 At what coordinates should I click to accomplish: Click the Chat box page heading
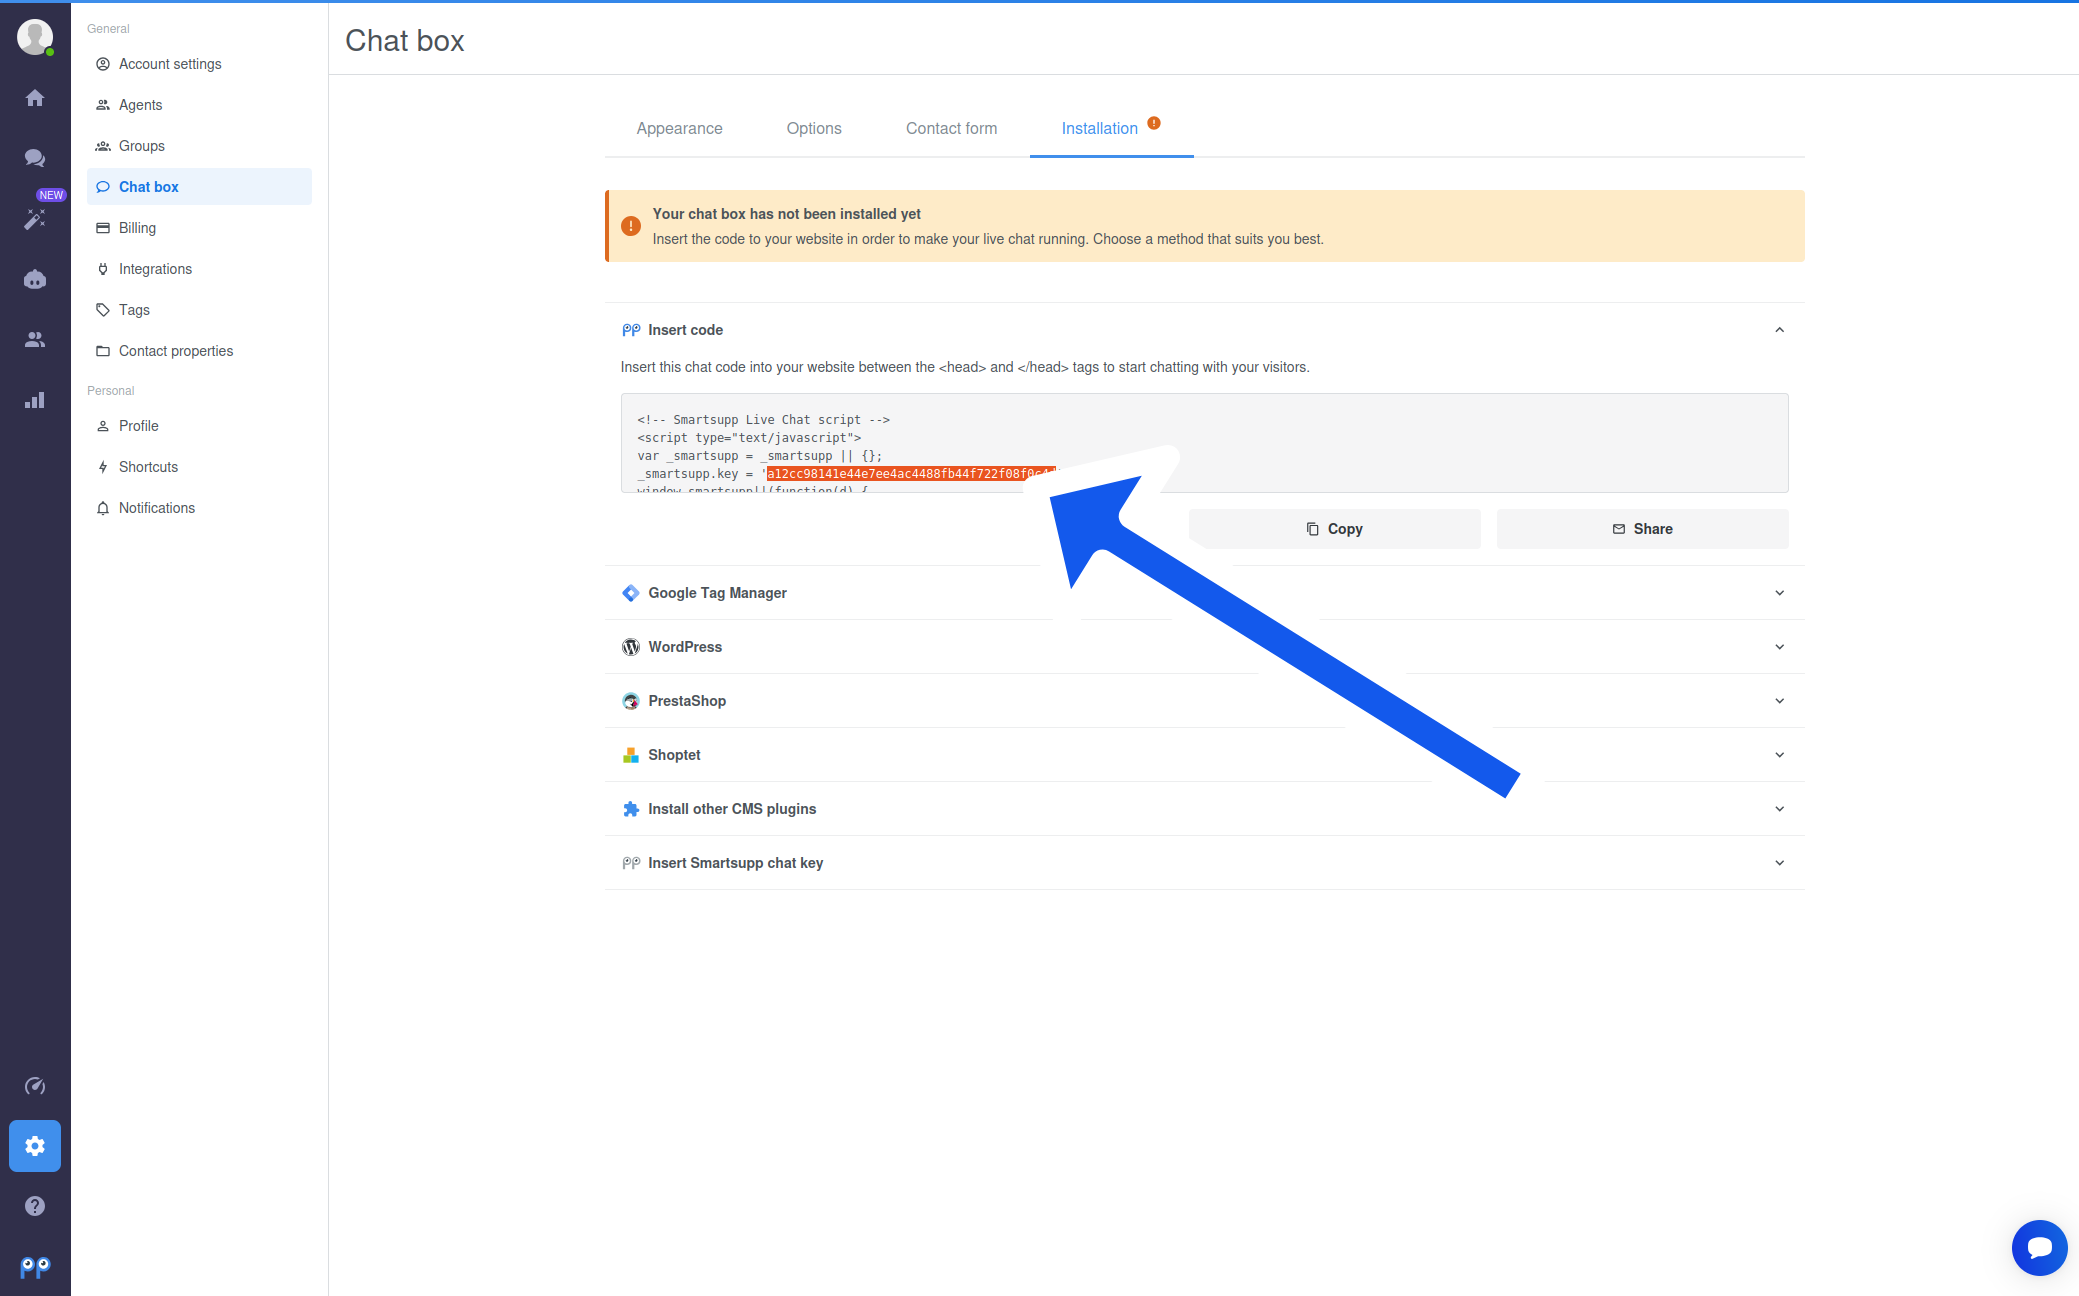(x=405, y=40)
